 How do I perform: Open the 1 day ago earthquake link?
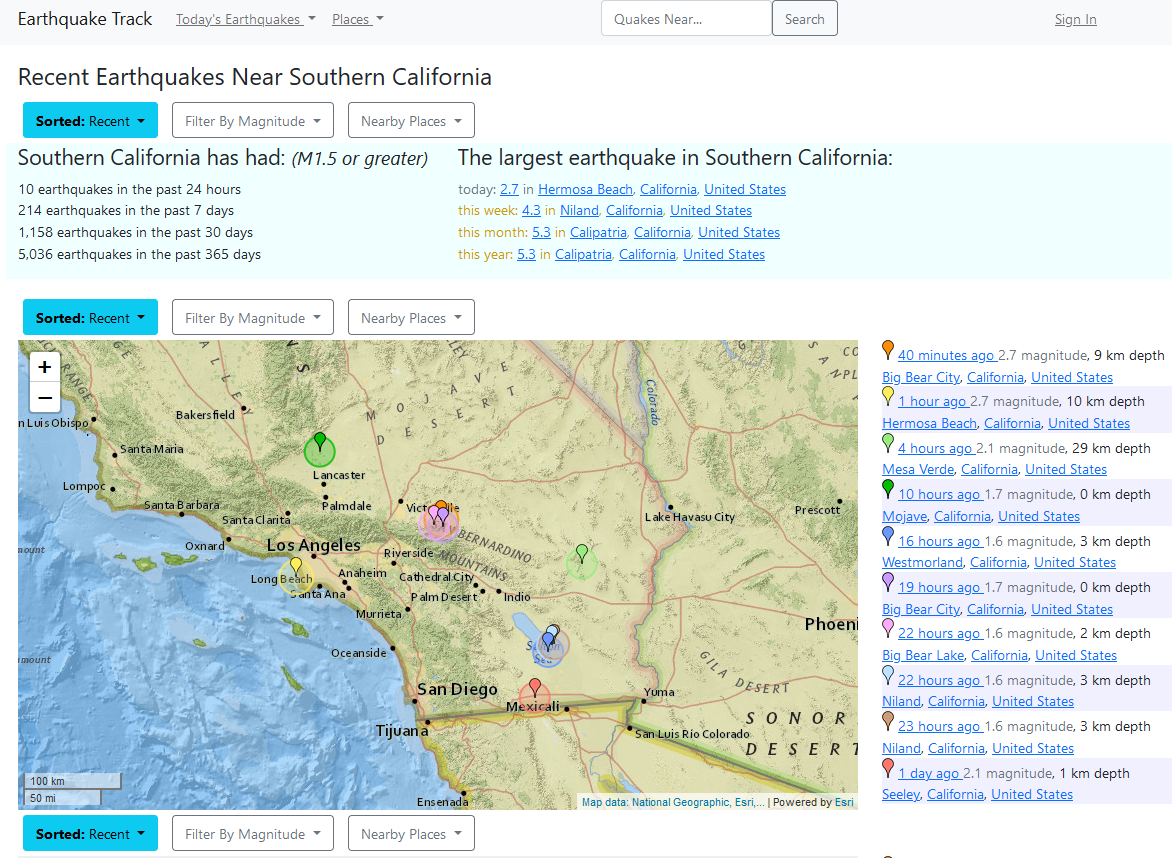pyautogui.click(x=929, y=774)
